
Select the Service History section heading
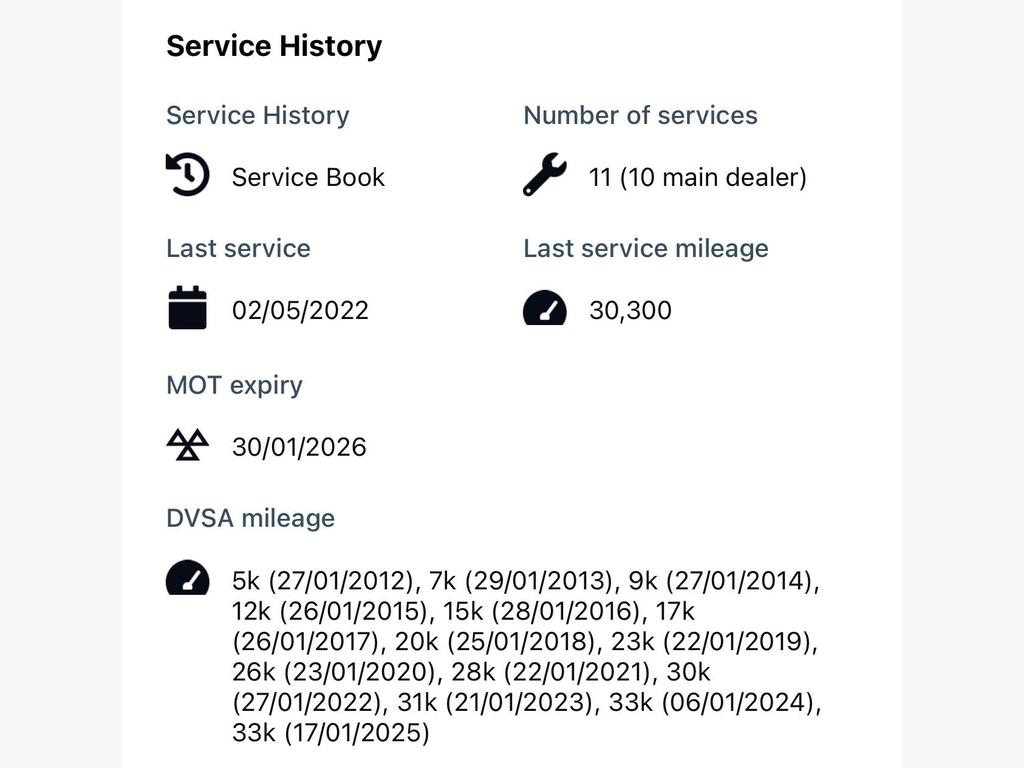pos(274,46)
